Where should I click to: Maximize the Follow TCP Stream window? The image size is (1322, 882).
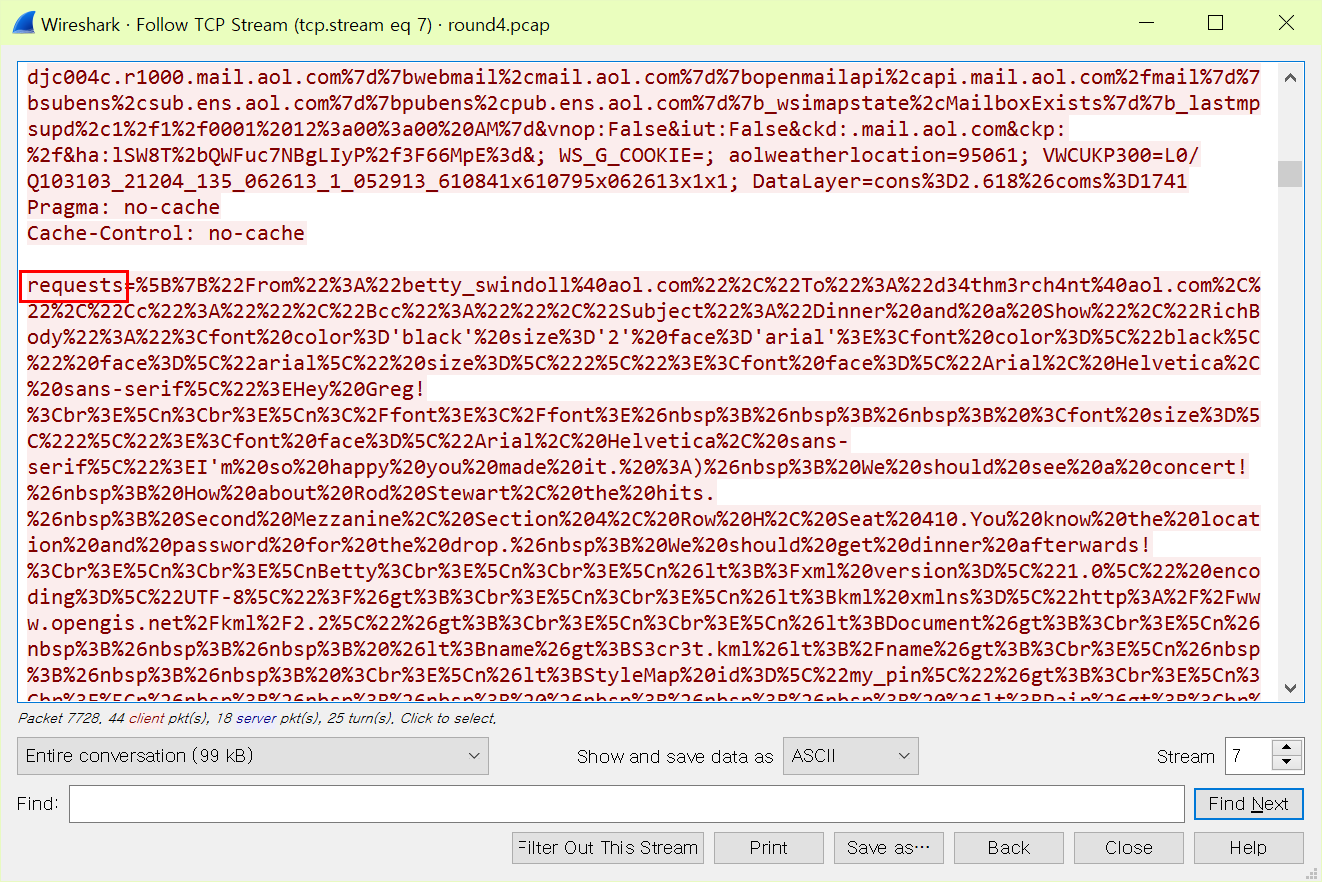coord(1215,24)
